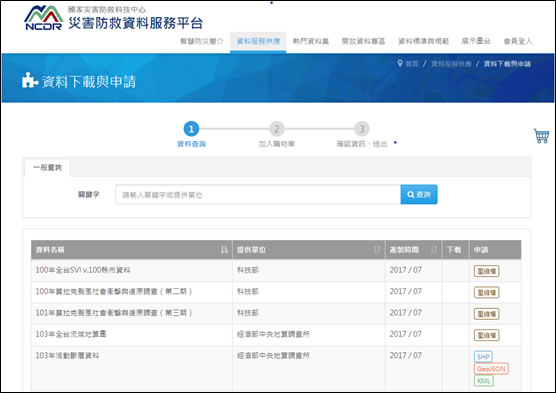
Task: Click step 2 circle 加入購物車
Action: click(277, 129)
